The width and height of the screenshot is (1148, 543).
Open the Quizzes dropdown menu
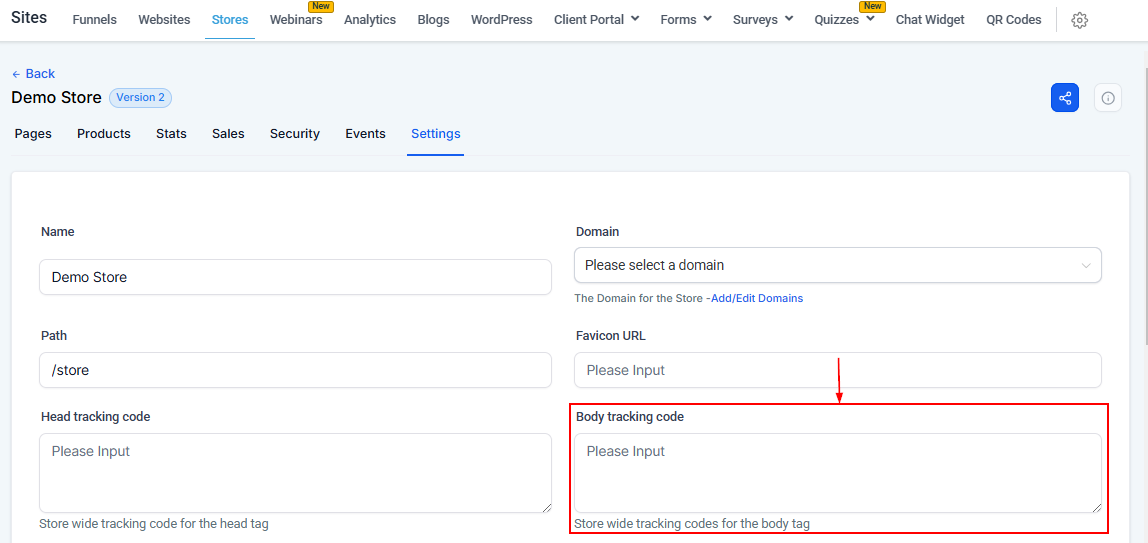(844, 20)
